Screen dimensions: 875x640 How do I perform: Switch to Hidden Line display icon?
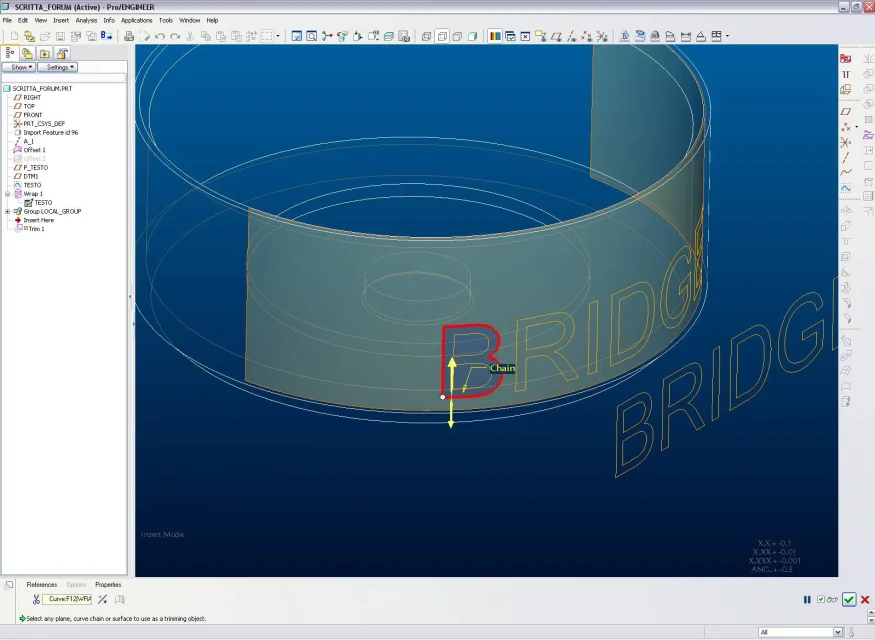[x=442, y=36]
